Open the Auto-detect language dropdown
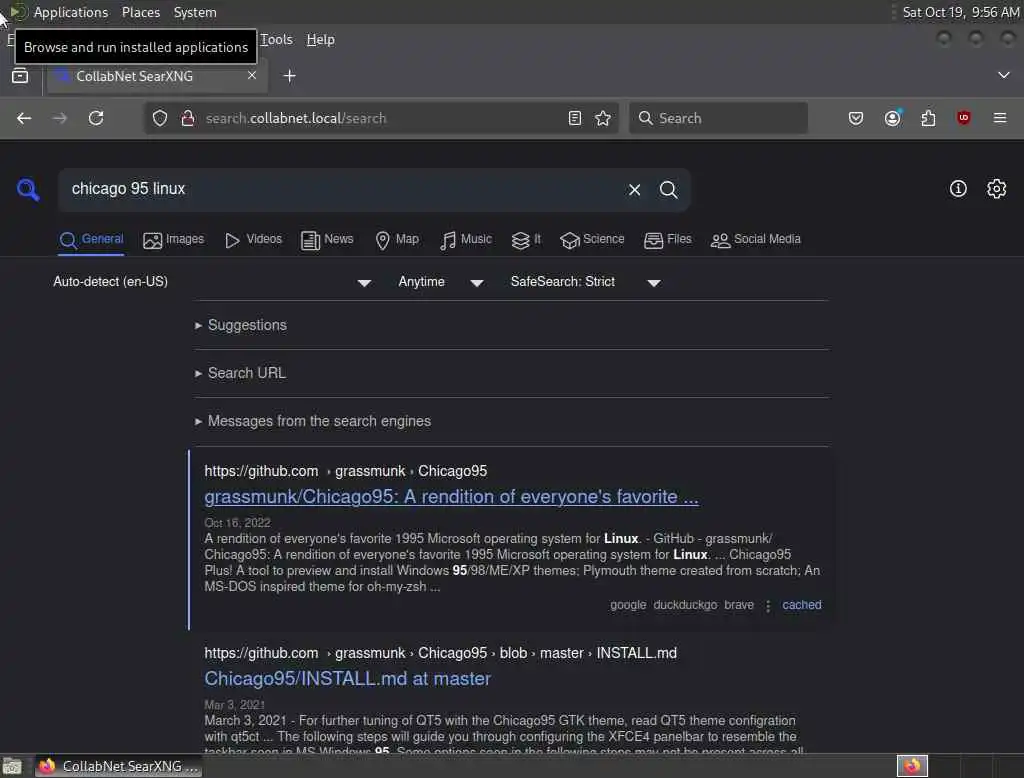The image size is (1024, 778). [212, 282]
